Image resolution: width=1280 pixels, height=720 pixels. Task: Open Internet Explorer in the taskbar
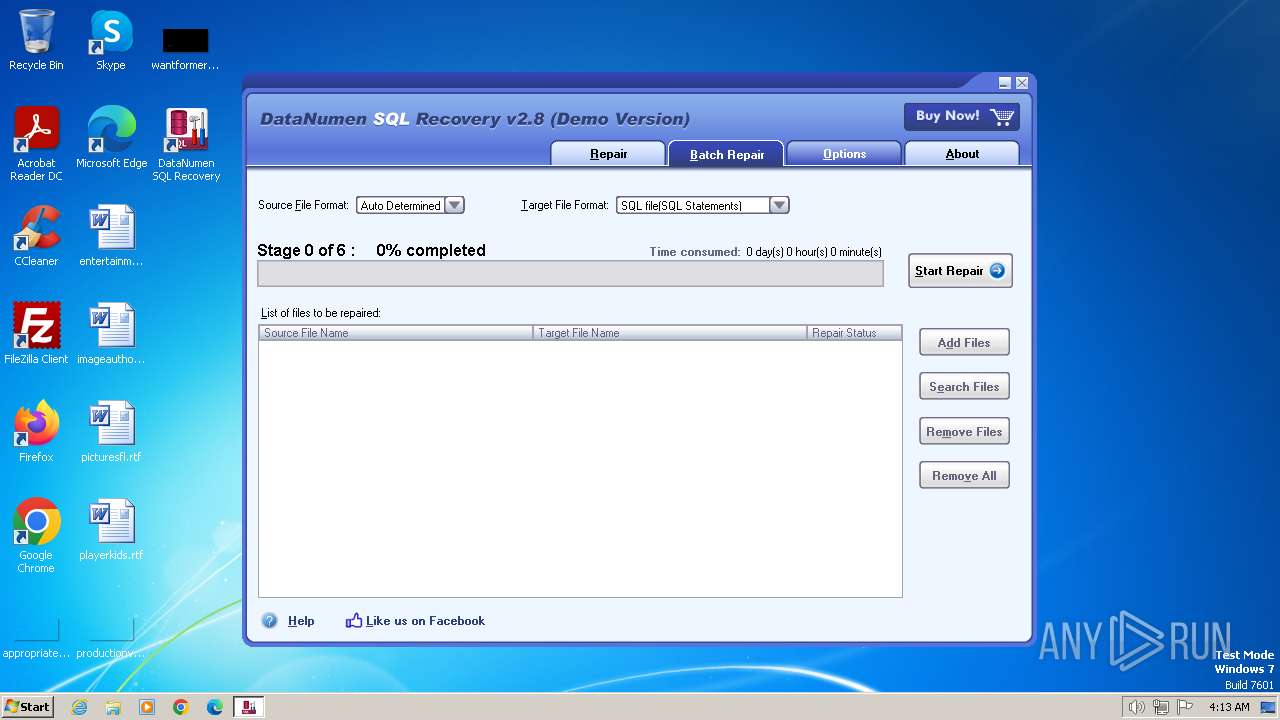pyautogui.click(x=79, y=707)
